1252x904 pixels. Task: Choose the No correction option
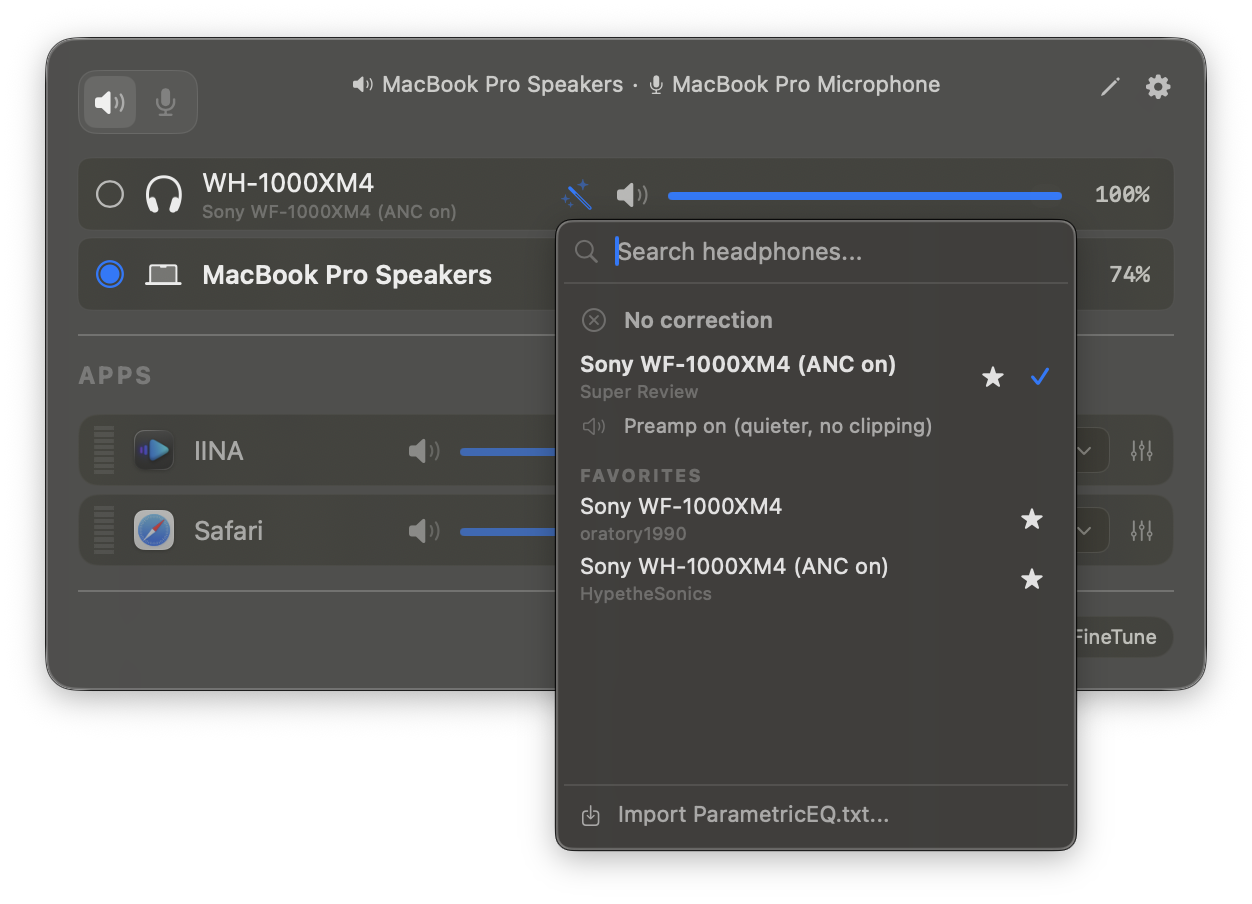697,320
